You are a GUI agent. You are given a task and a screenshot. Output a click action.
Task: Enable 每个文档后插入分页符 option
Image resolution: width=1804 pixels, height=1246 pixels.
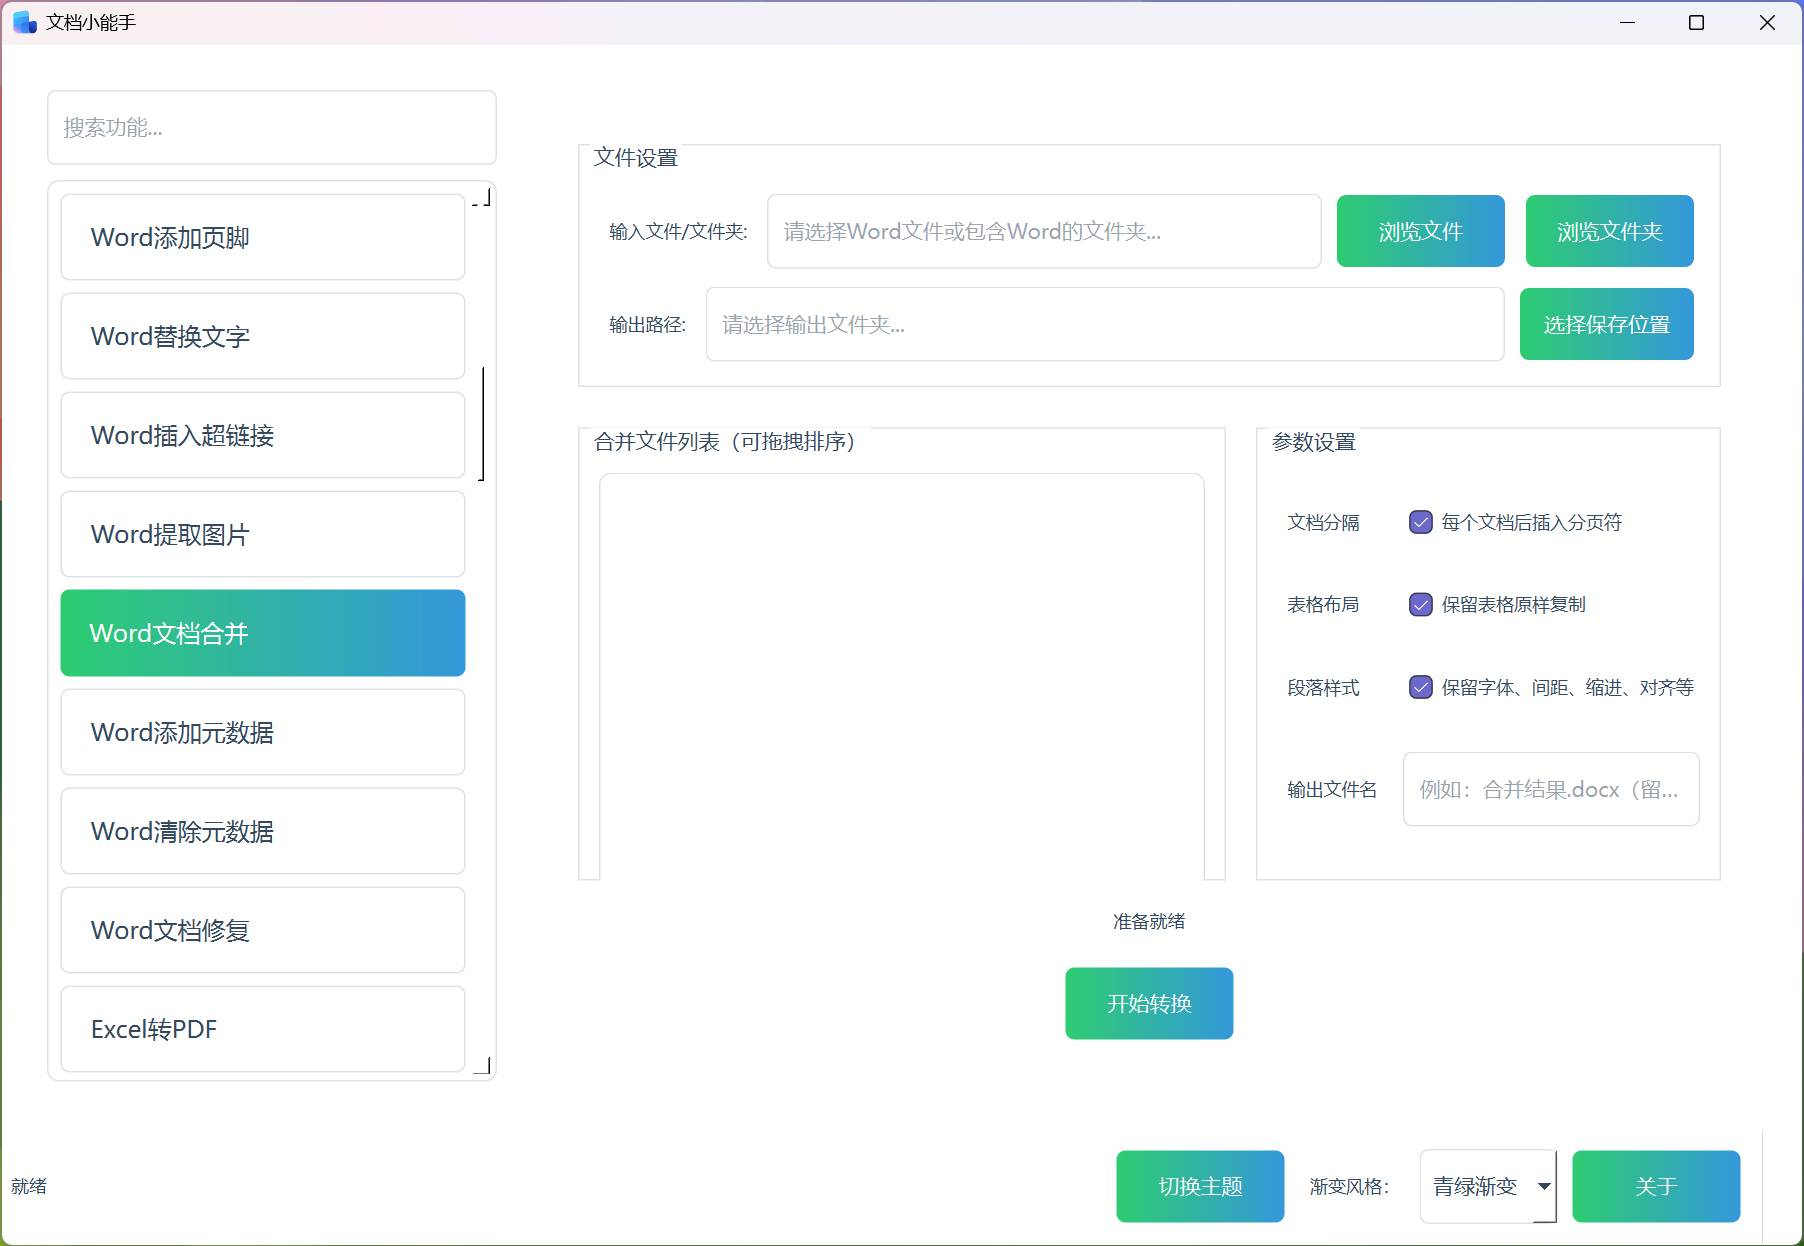[x=1421, y=521]
